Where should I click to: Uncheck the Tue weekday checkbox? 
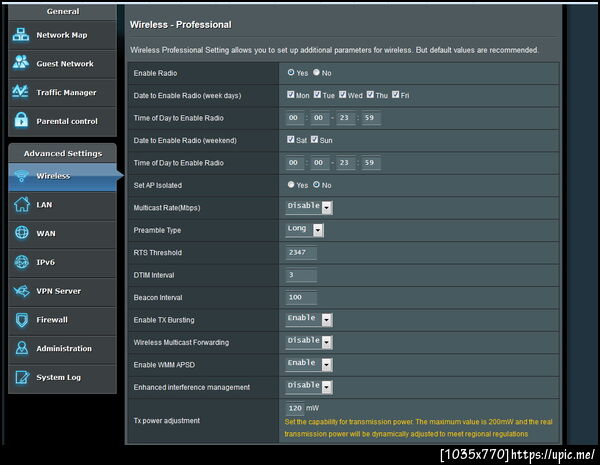(317, 94)
